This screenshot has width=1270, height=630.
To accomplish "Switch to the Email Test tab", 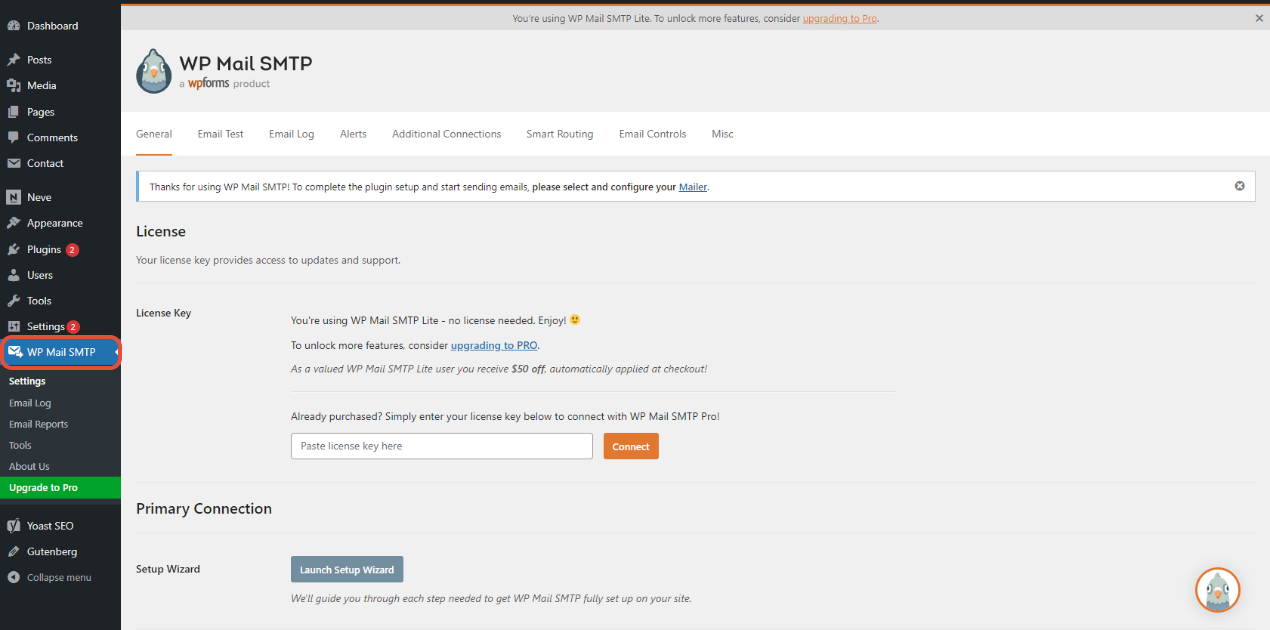I will [221, 134].
